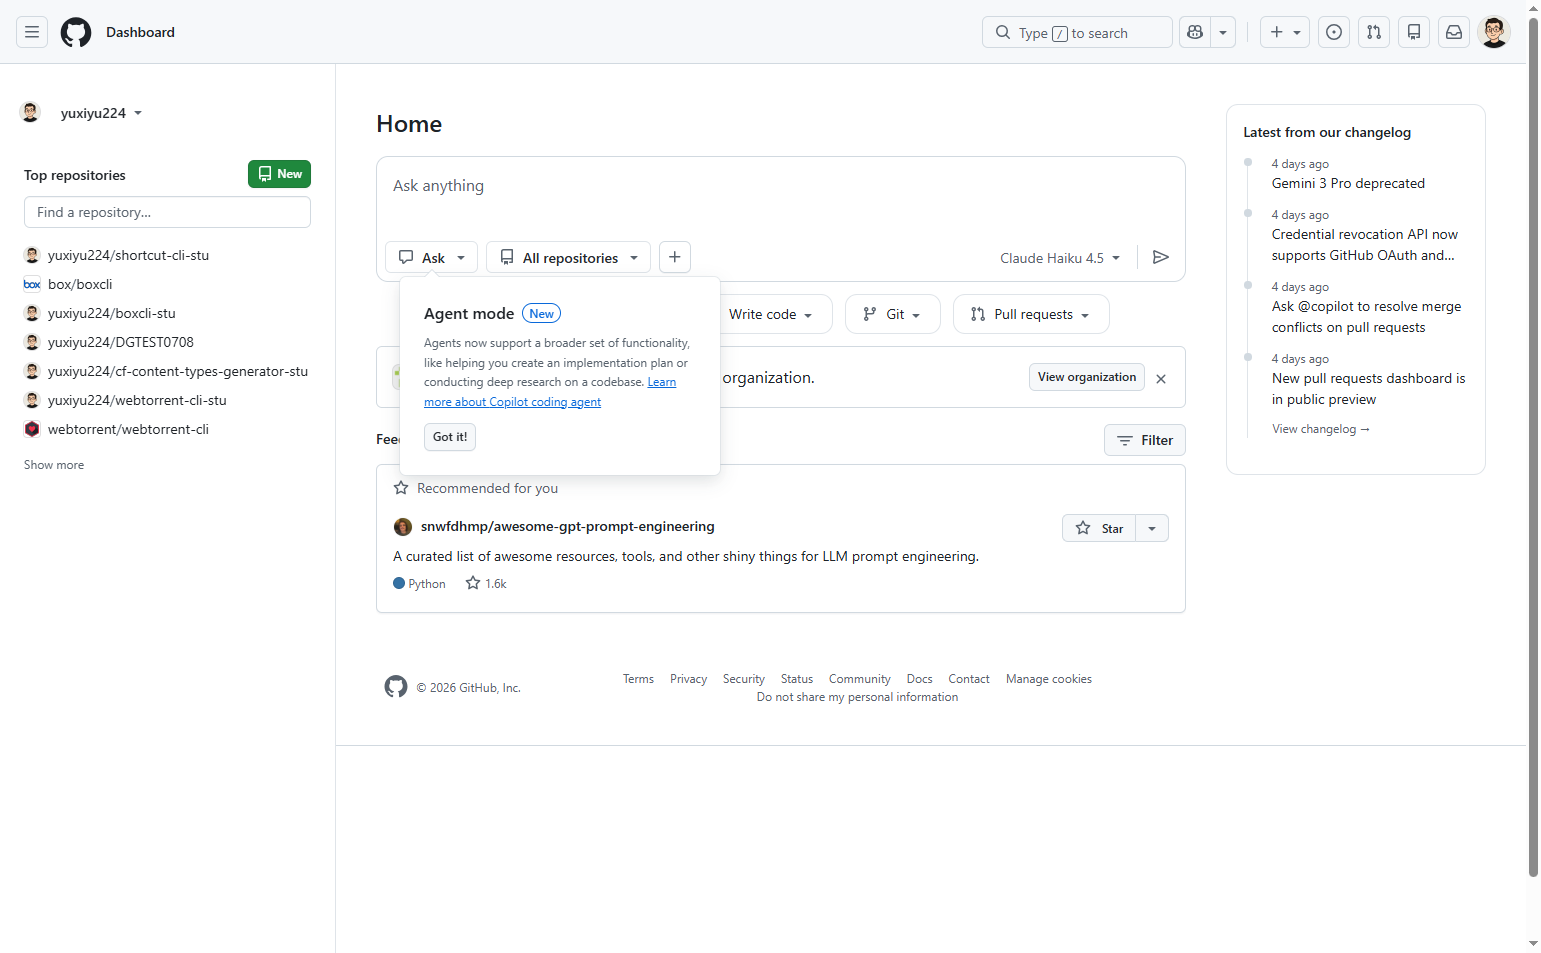
Task: Open the Create new plus menu
Action: pos(1285,32)
